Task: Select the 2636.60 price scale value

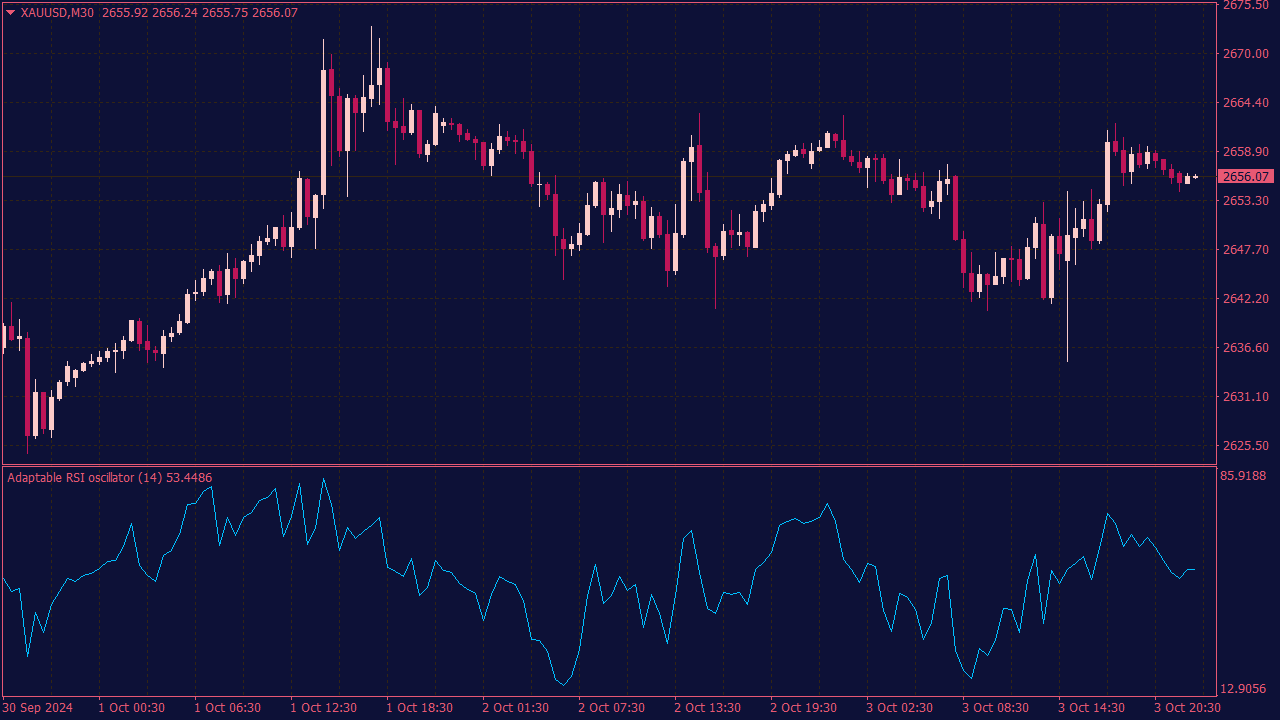Action: pos(1245,348)
